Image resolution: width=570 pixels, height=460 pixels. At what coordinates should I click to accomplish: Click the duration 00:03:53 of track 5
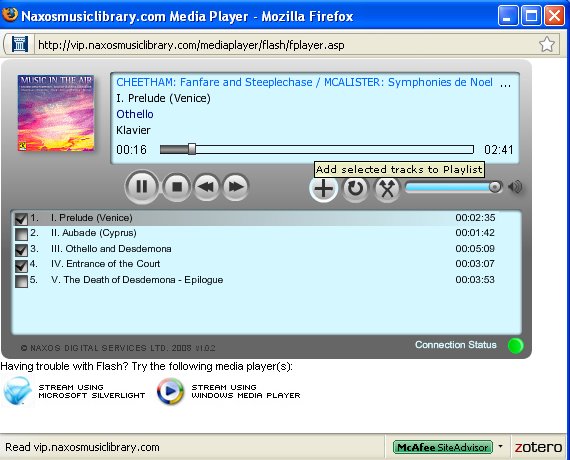[475, 280]
